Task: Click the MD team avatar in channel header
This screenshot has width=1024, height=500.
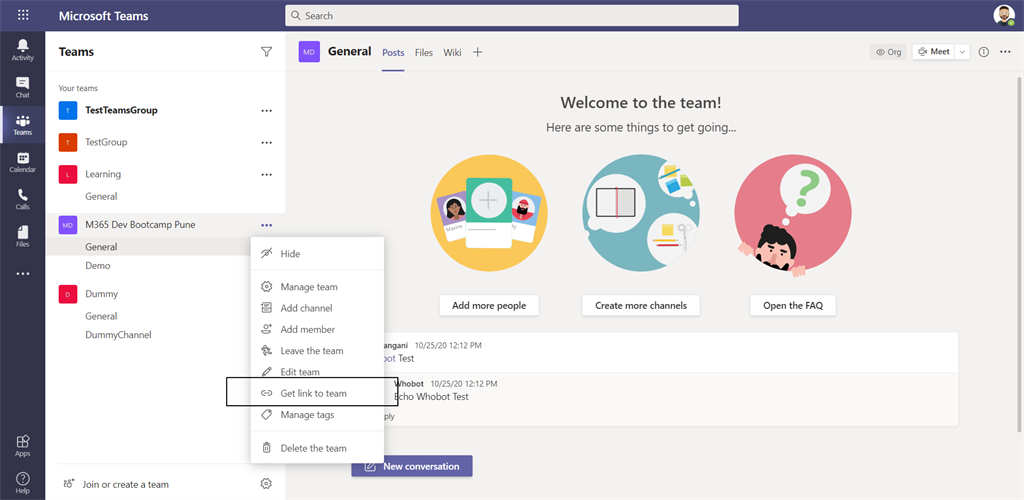Action: tap(309, 52)
